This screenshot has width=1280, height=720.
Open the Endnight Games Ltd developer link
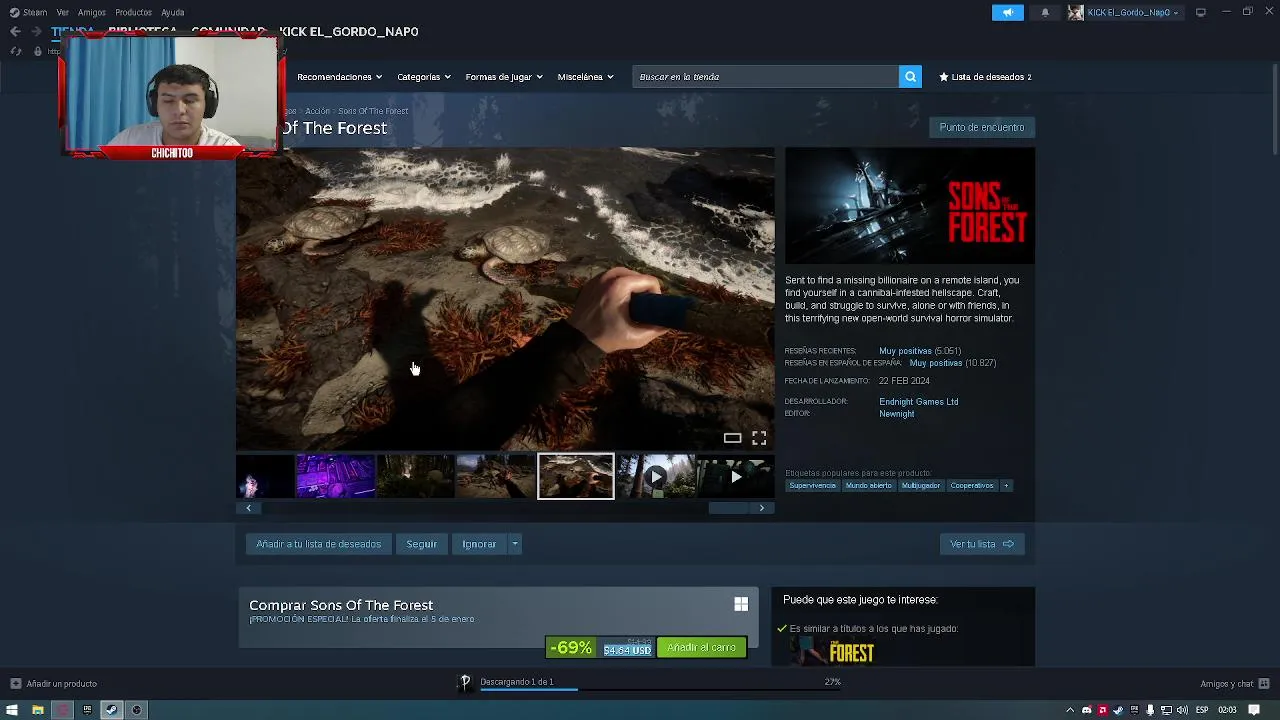click(x=918, y=402)
